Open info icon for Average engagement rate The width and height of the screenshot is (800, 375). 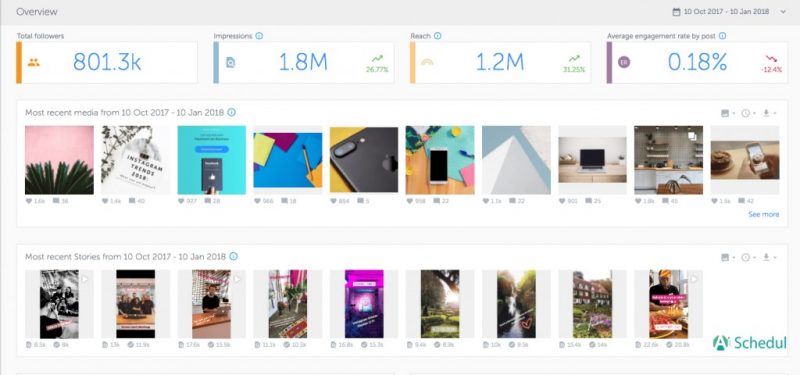722,36
